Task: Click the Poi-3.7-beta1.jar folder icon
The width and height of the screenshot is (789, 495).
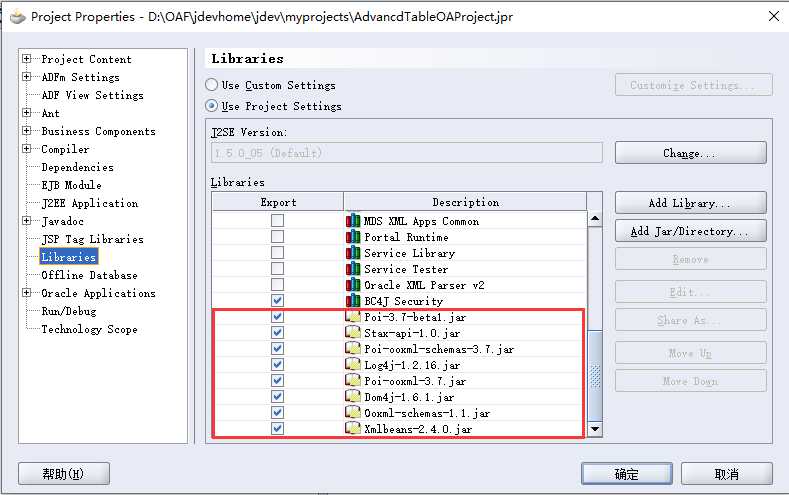Action: tap(353, 316)
